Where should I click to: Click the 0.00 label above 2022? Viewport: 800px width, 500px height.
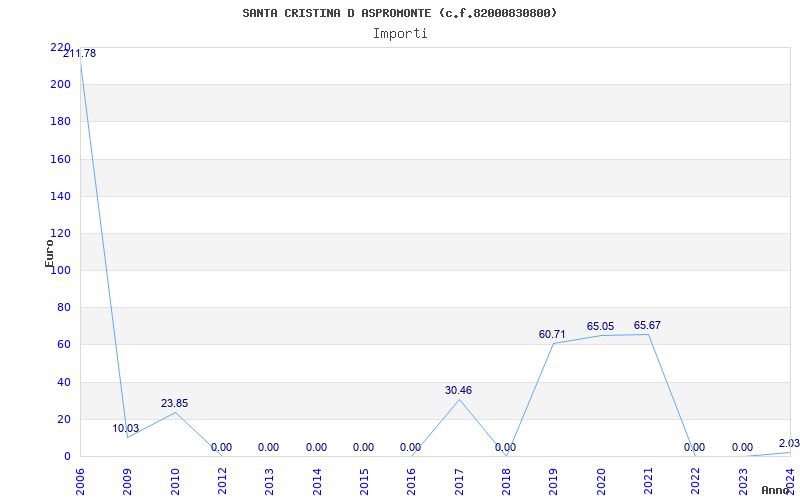[x=694, y=447]
